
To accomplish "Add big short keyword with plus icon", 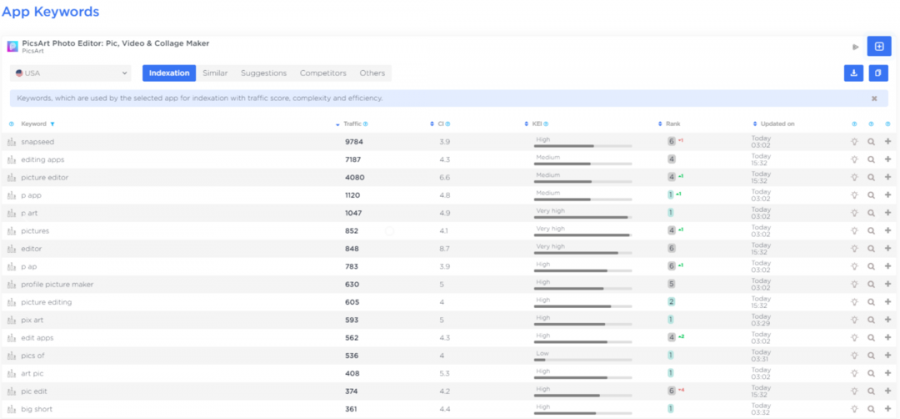I will 888,409.
